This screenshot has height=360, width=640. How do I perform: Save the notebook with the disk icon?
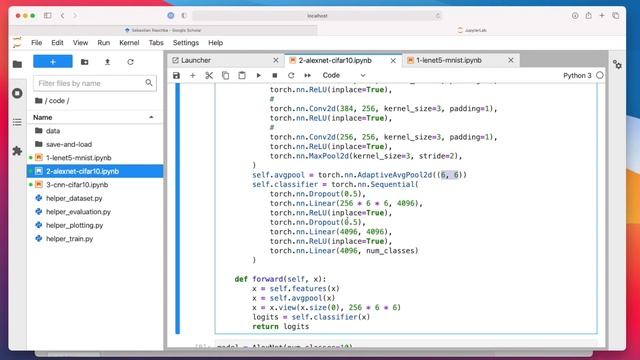(176, 76)
